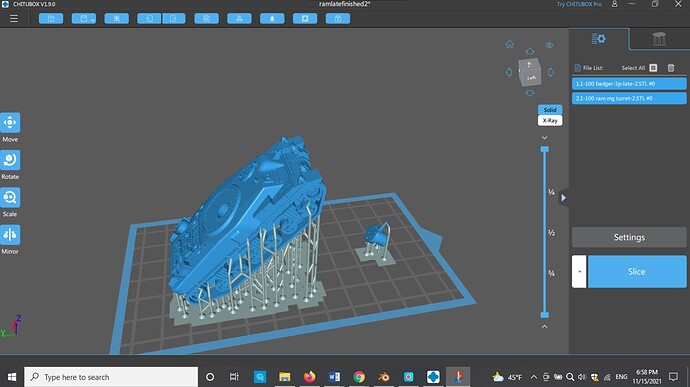This screenshot has width=690, height=387.
Task: Step layer slider down with the top chevron
Action: point(545,138)
